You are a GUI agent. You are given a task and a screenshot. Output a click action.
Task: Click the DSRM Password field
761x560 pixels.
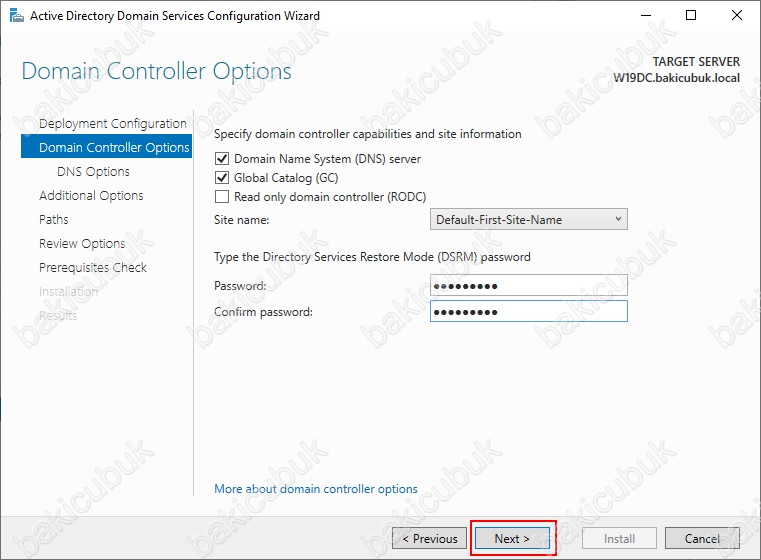pyautogui.click(x=529, y=285)
